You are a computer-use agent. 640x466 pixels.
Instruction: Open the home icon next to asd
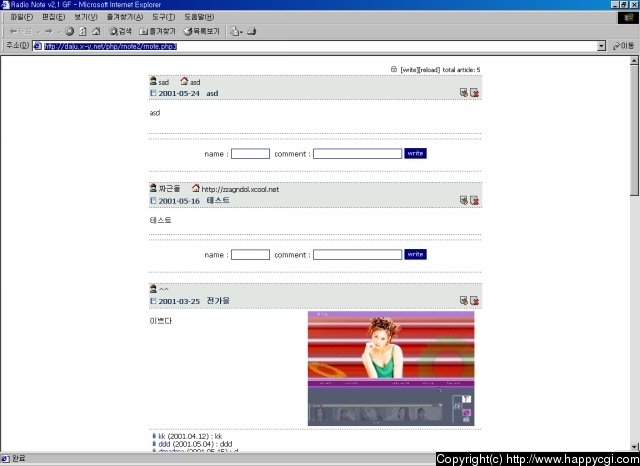(184, 81)
